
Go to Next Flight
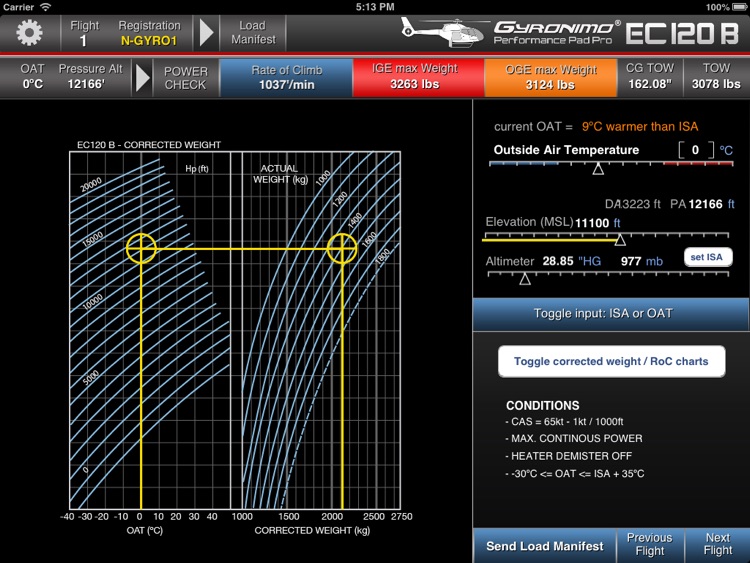[717, 545]
